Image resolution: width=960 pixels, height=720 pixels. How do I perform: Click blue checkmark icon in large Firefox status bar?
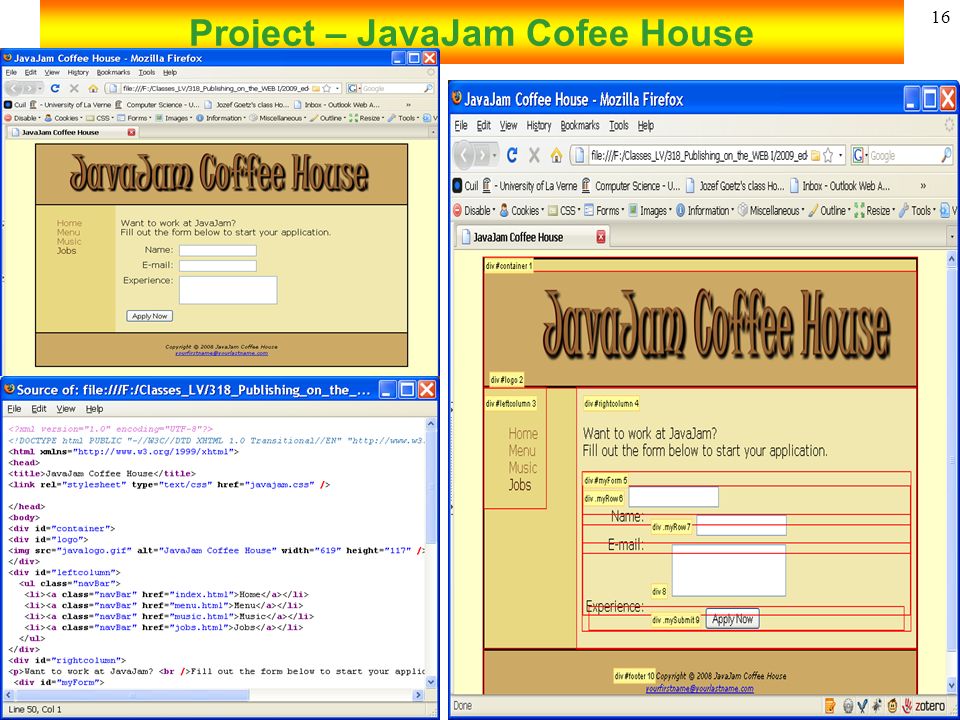point(863,706)
